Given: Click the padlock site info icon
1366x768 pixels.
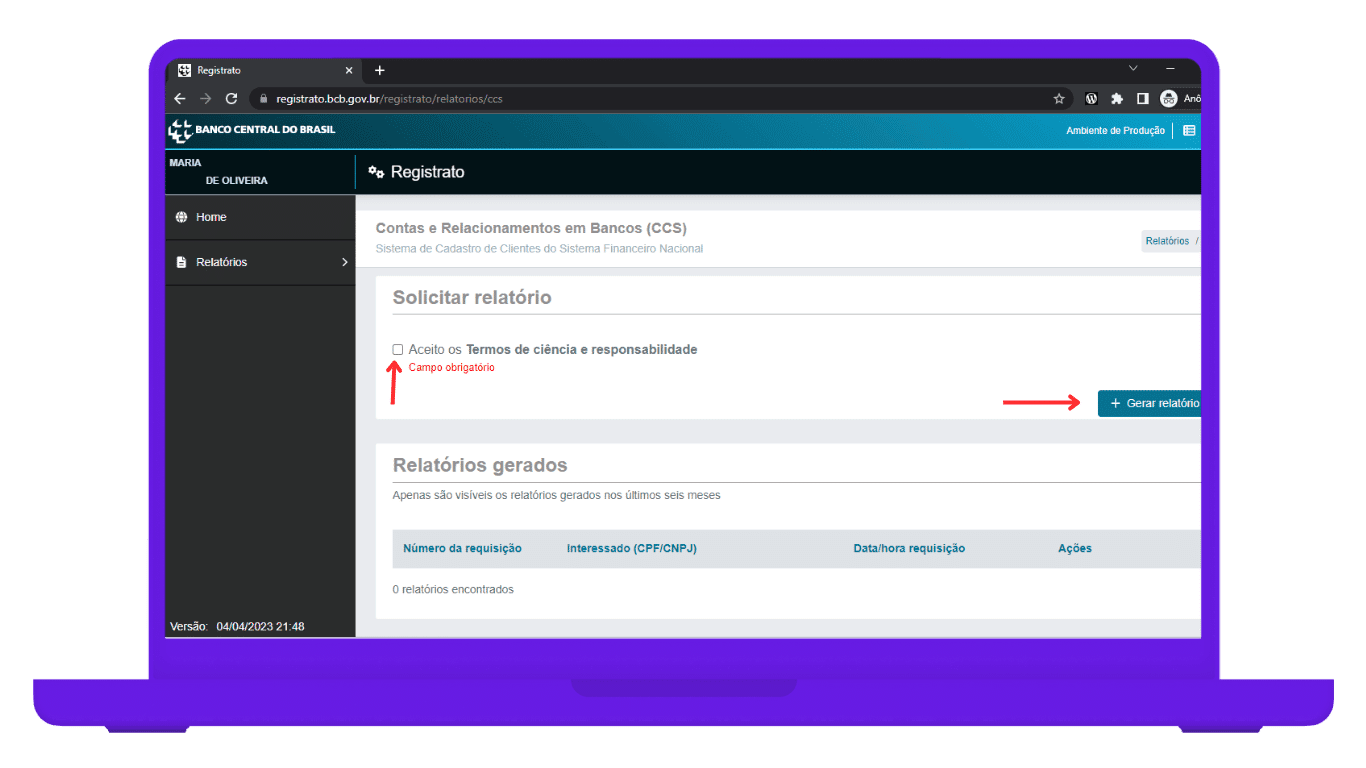Looking at the screenshot, I should [263, 99].
